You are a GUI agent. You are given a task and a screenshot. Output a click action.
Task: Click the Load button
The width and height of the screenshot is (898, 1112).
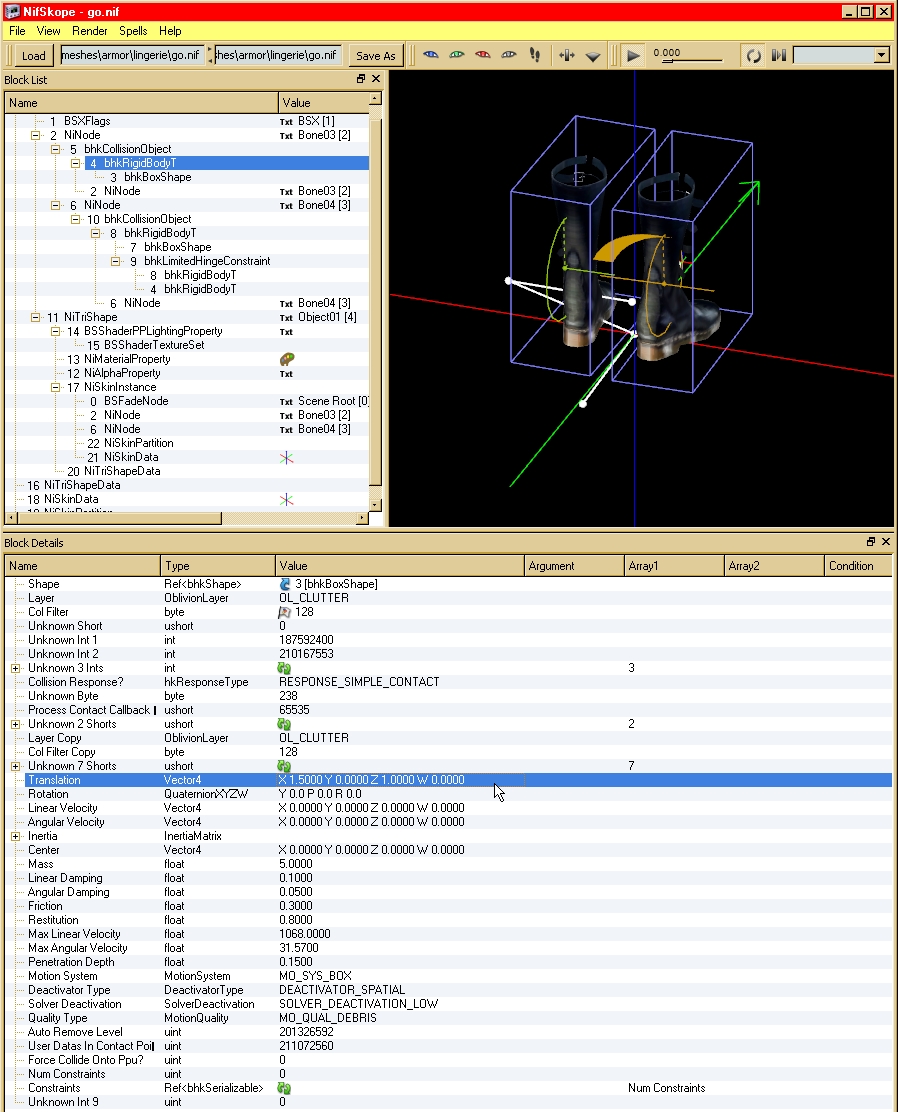point(33,55)
